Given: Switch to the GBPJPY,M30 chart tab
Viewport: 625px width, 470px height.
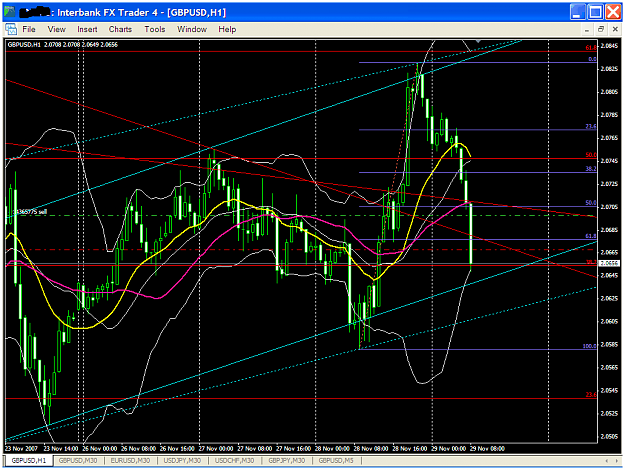Looking at the screenshot, I should [x=287, y=460].
